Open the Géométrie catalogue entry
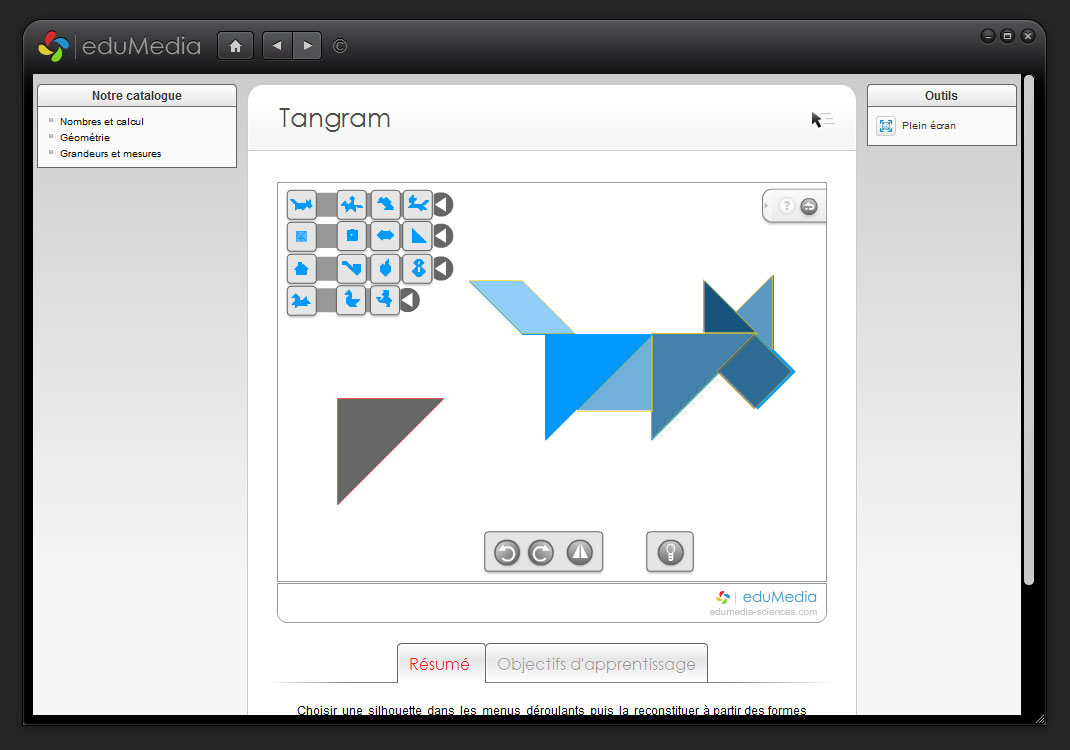The height and width of the screenshot is (750, 1070). click(x=85, y=138)
